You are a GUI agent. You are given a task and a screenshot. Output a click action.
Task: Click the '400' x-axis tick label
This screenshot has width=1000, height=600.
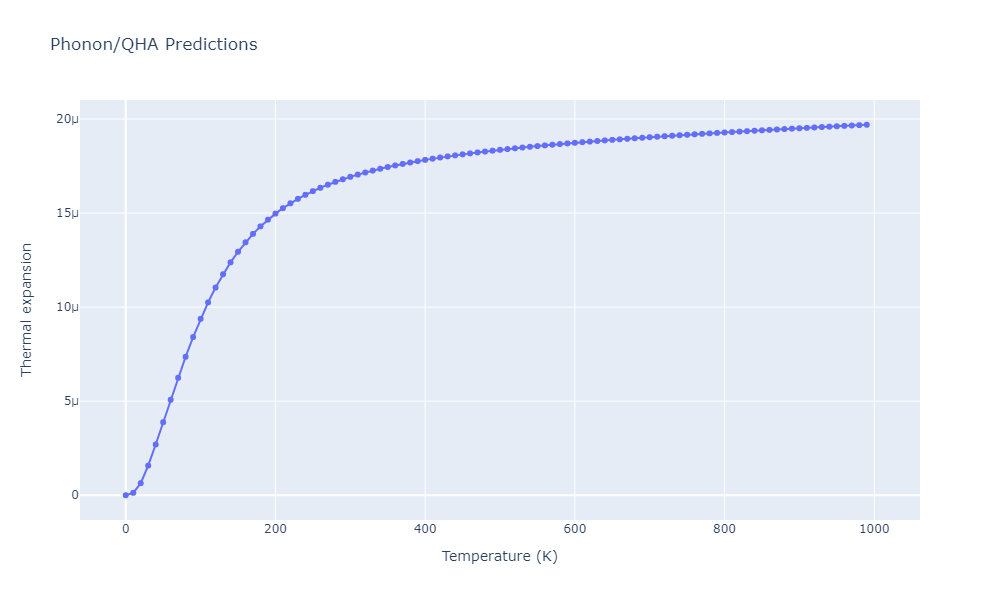click(x=425, y=529)
